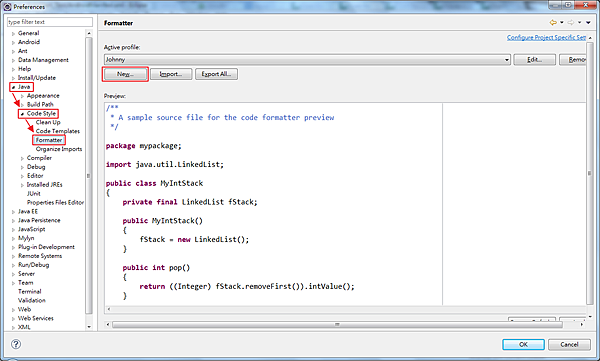Expand the Compiler tree node
Image resolution: width=600 pixels, height=361 pixels.
click(22, 158)
